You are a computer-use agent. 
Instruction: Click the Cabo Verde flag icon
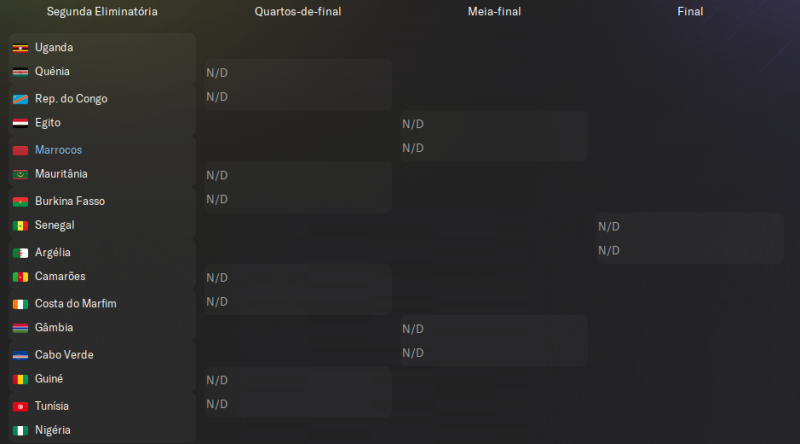(20, 355)
